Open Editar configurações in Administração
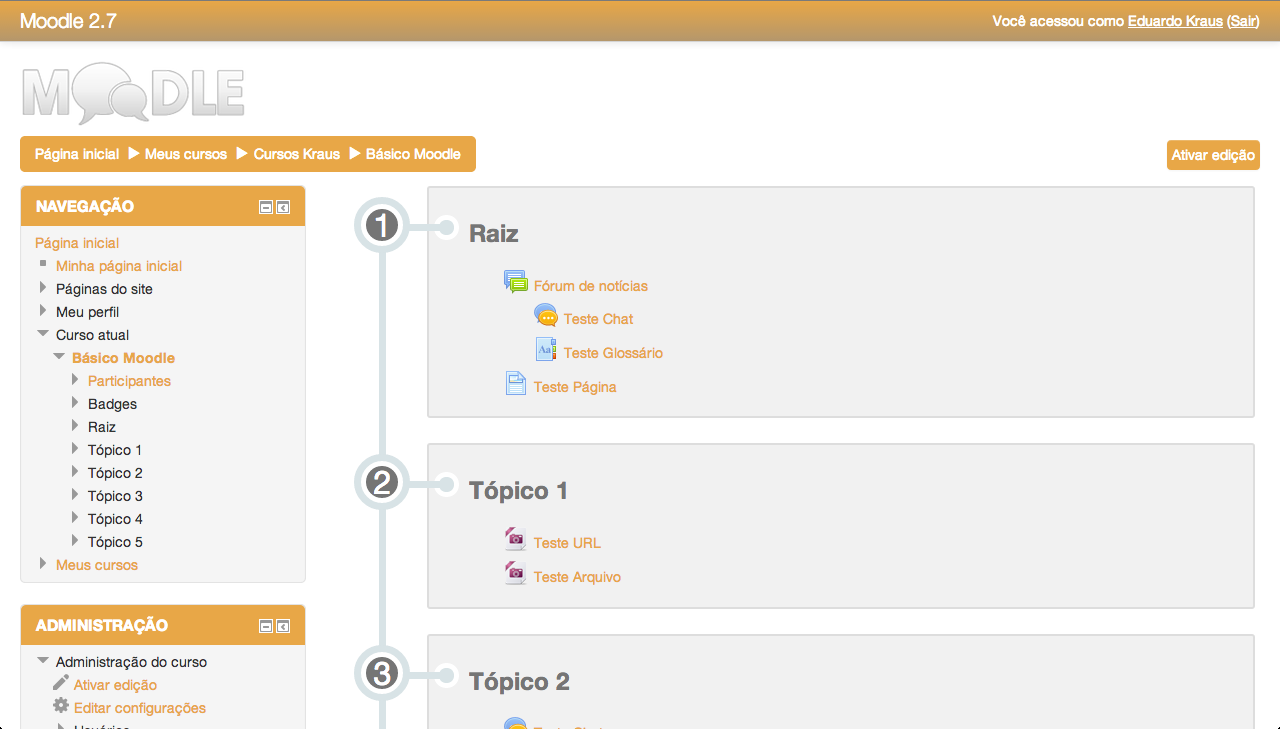Image resolution: width=1280 pixels, height=729 pixels. 140,708
